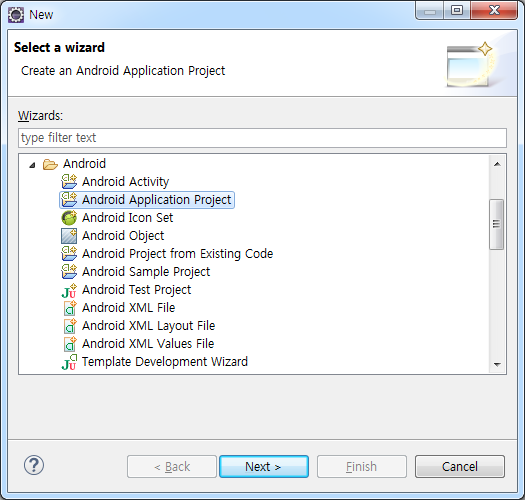Click the disabled Back button
This screenshot has width=525, height=500.
[x=172, y=466]
